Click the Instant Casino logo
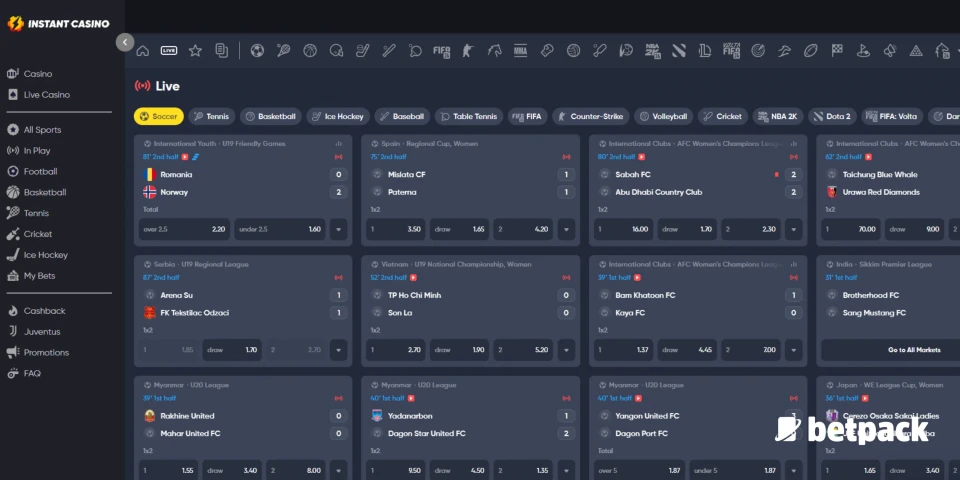The image size is (960, 480). (x=58, y=23)
